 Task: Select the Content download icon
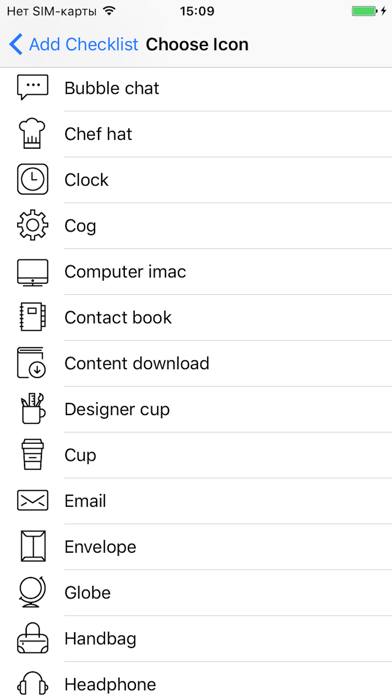click(x=32, y=363)
